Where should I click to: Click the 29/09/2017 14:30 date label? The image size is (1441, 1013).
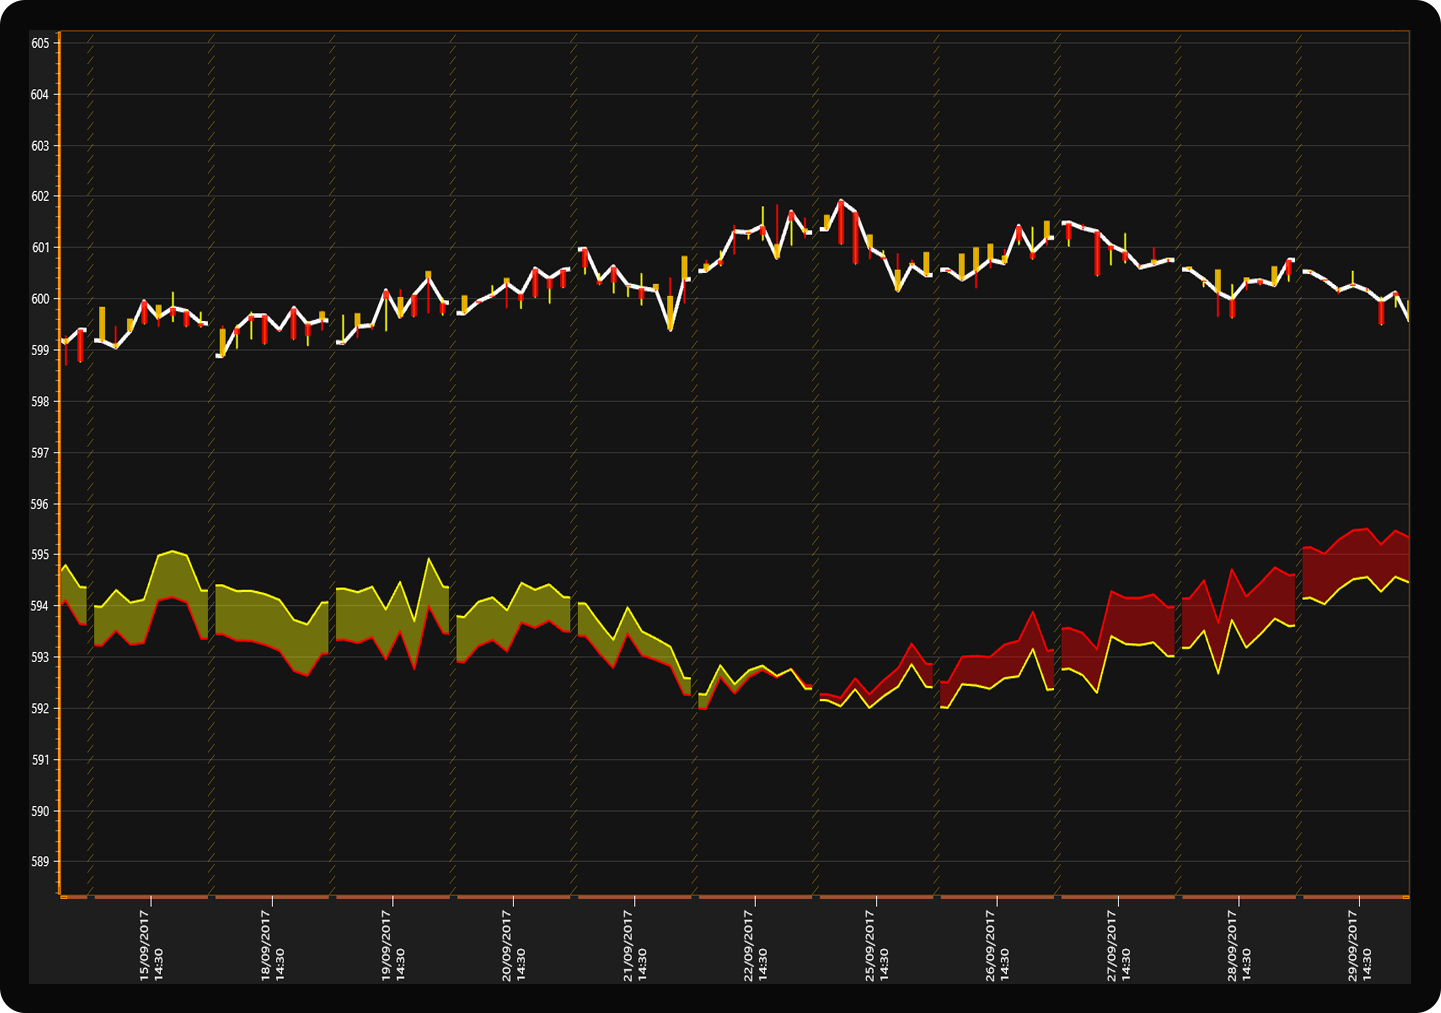pos(1360,945)
